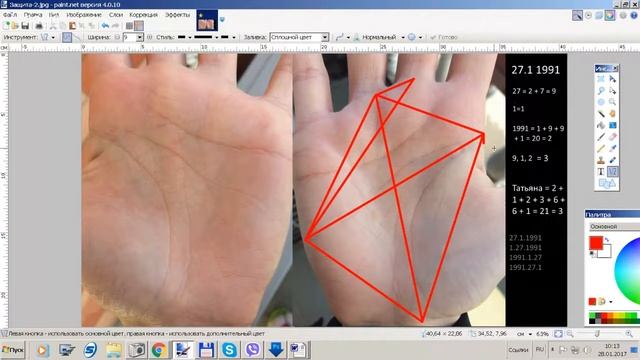Toggle the Colors window visibility
640x360 pixels.
[x=610, y=16]
